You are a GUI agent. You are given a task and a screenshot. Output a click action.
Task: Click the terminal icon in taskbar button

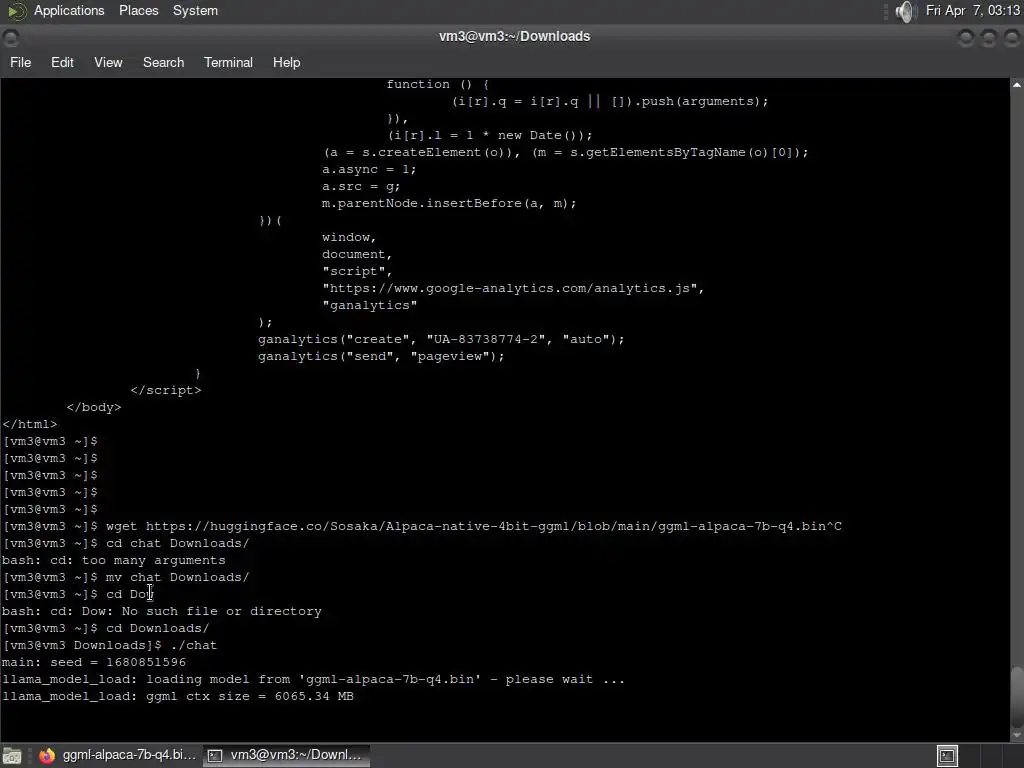215,756
